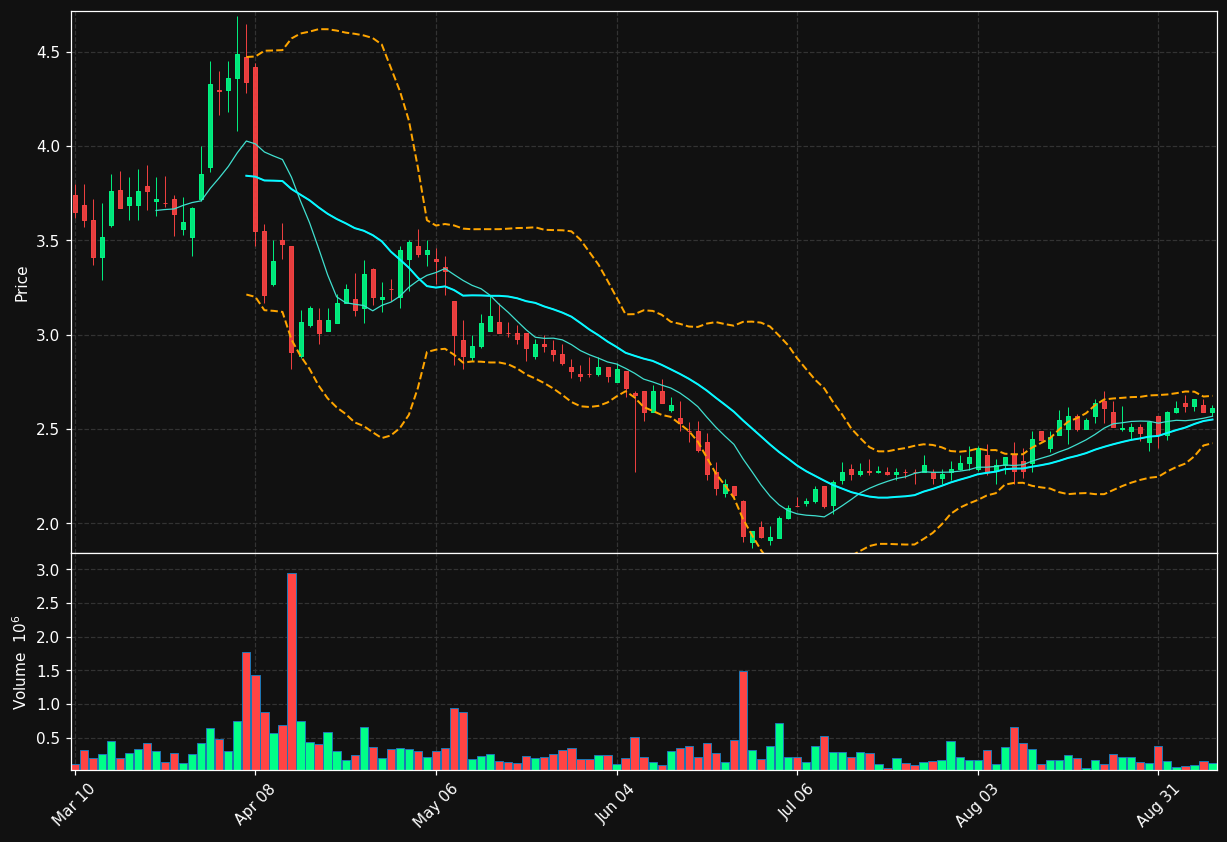Click the 'Aug 31' date axis label
The width and height of the screenshot is (1227, 842).
(x=1158, y=805)
